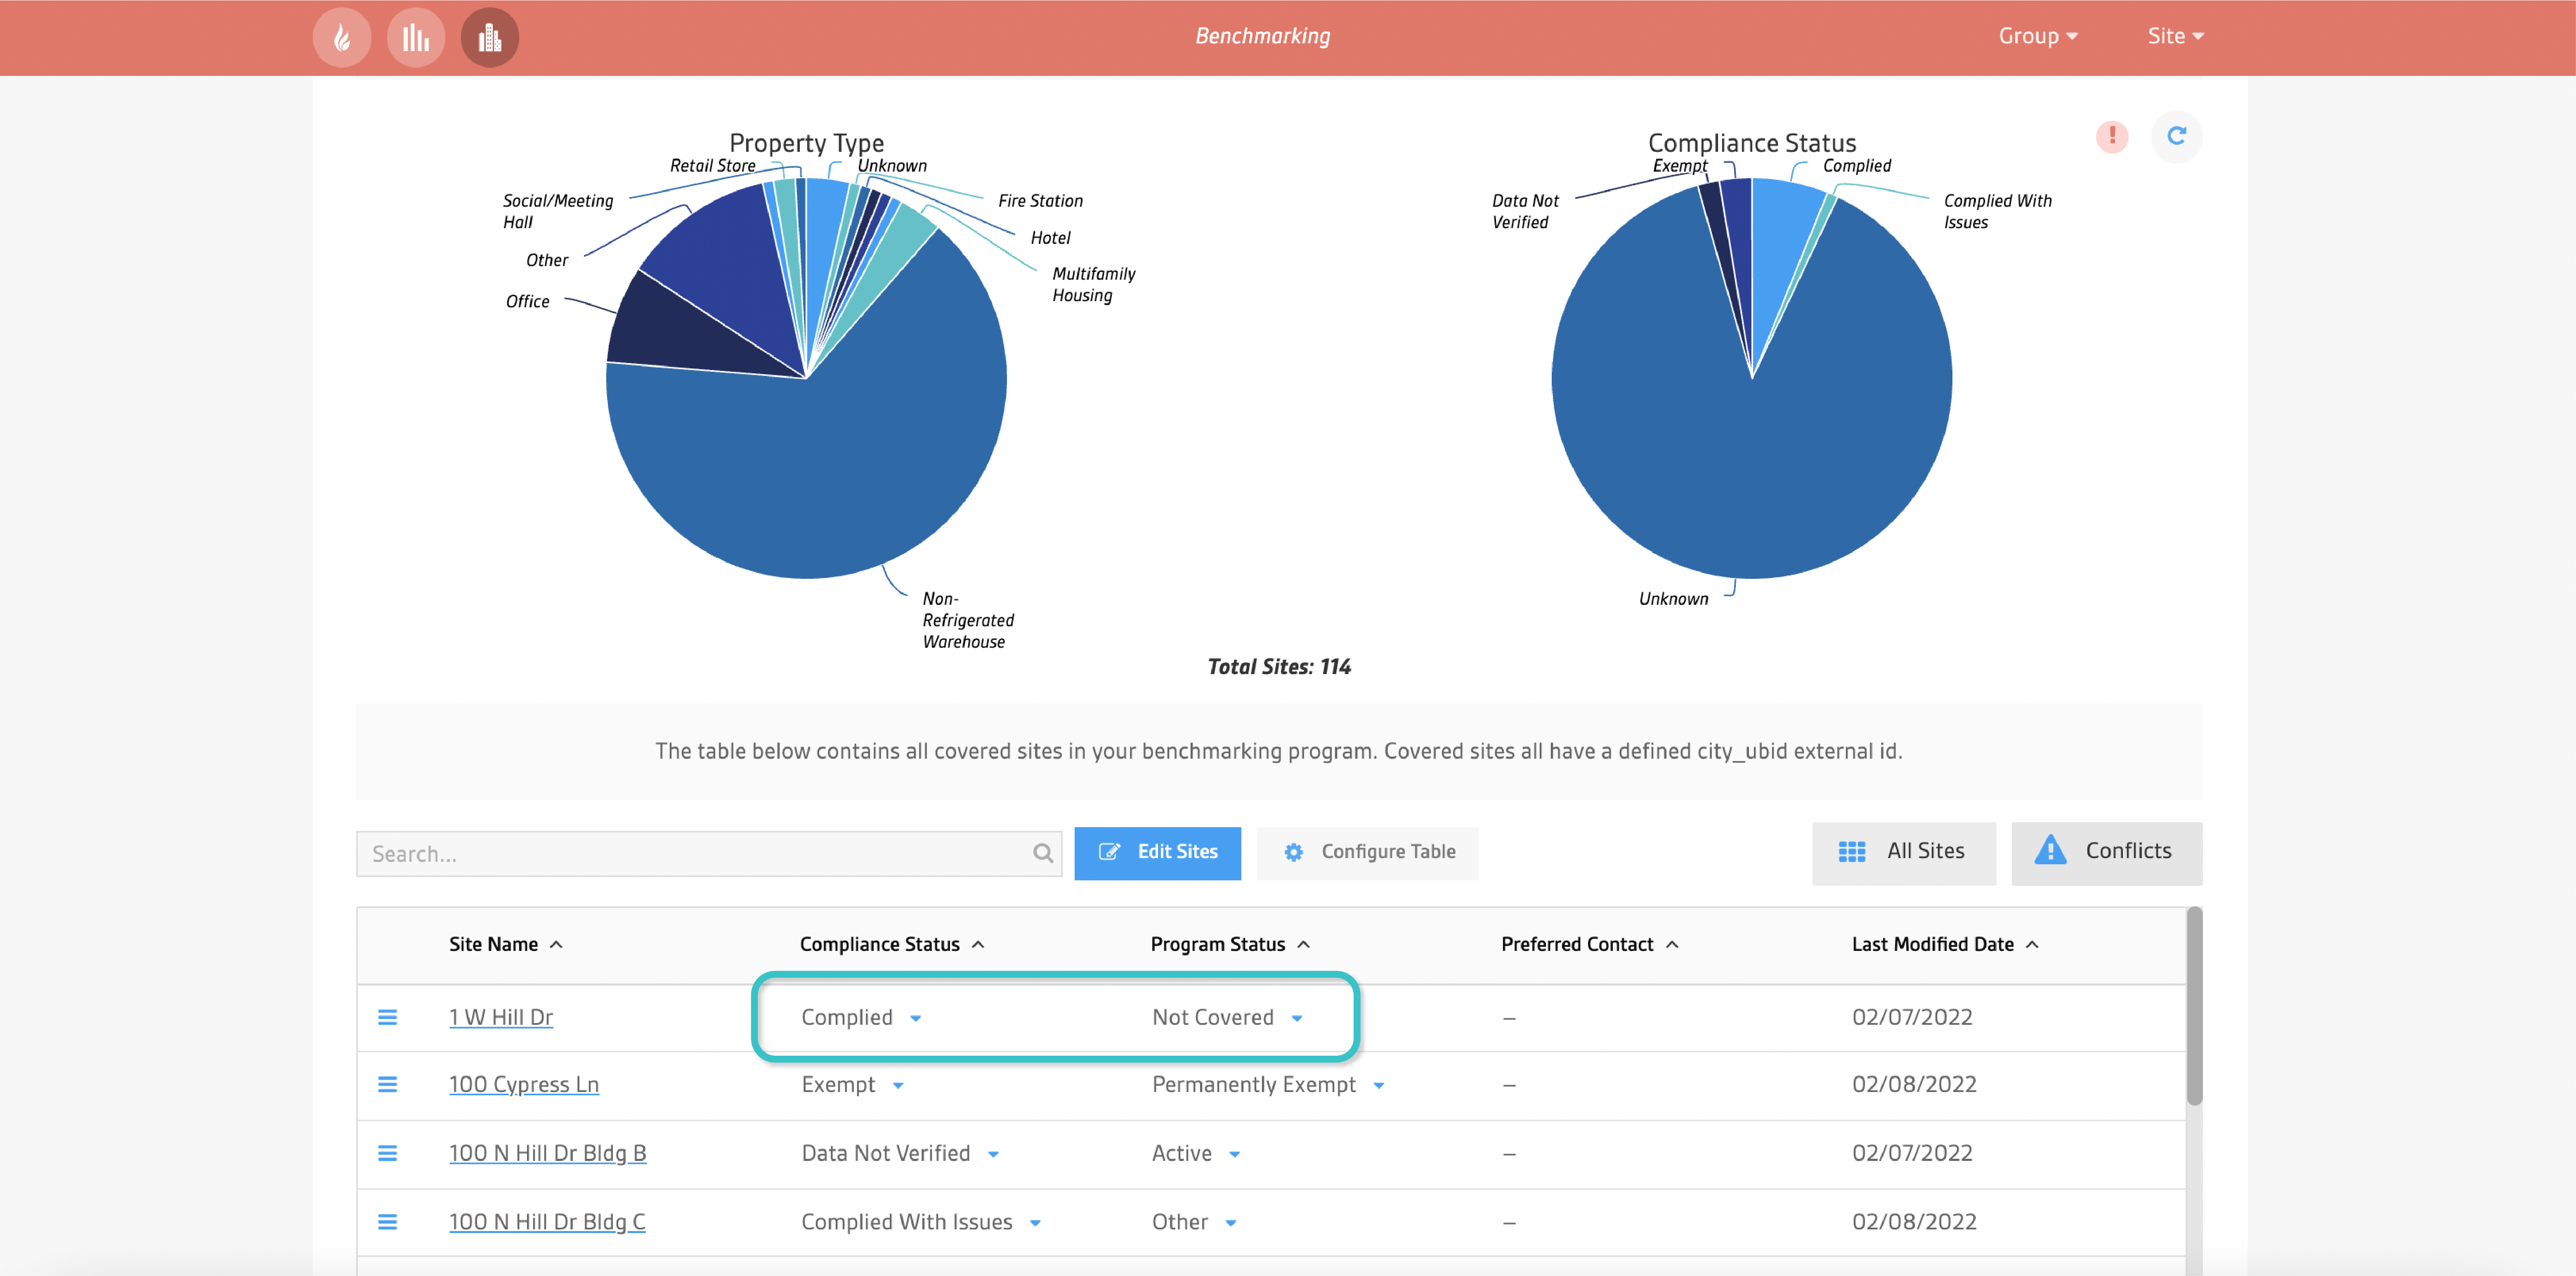Open the row menu for 1 W Hill Dr
This screenshot has width=2576, height=1276.
tap(387, 1018)
